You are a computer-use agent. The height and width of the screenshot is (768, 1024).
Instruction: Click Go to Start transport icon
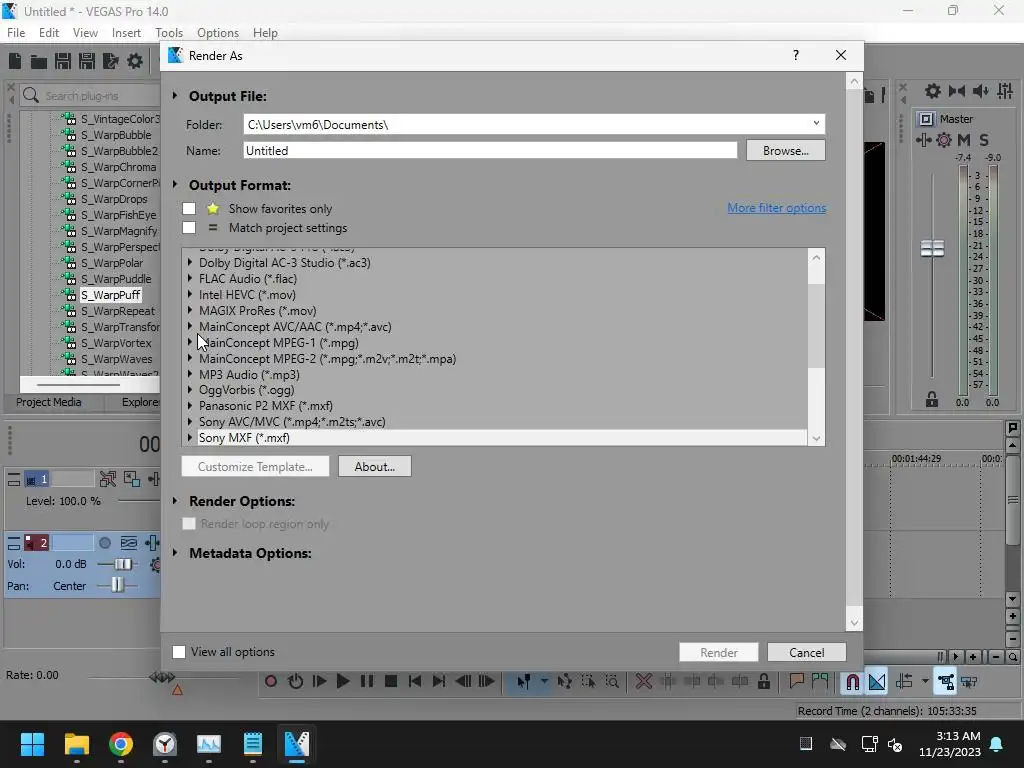point(415,682)
